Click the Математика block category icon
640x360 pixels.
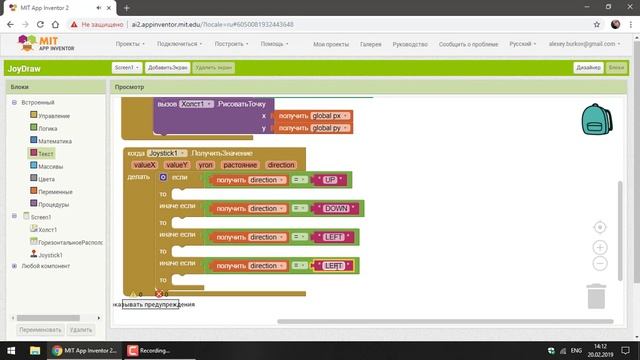pos(33,140)
